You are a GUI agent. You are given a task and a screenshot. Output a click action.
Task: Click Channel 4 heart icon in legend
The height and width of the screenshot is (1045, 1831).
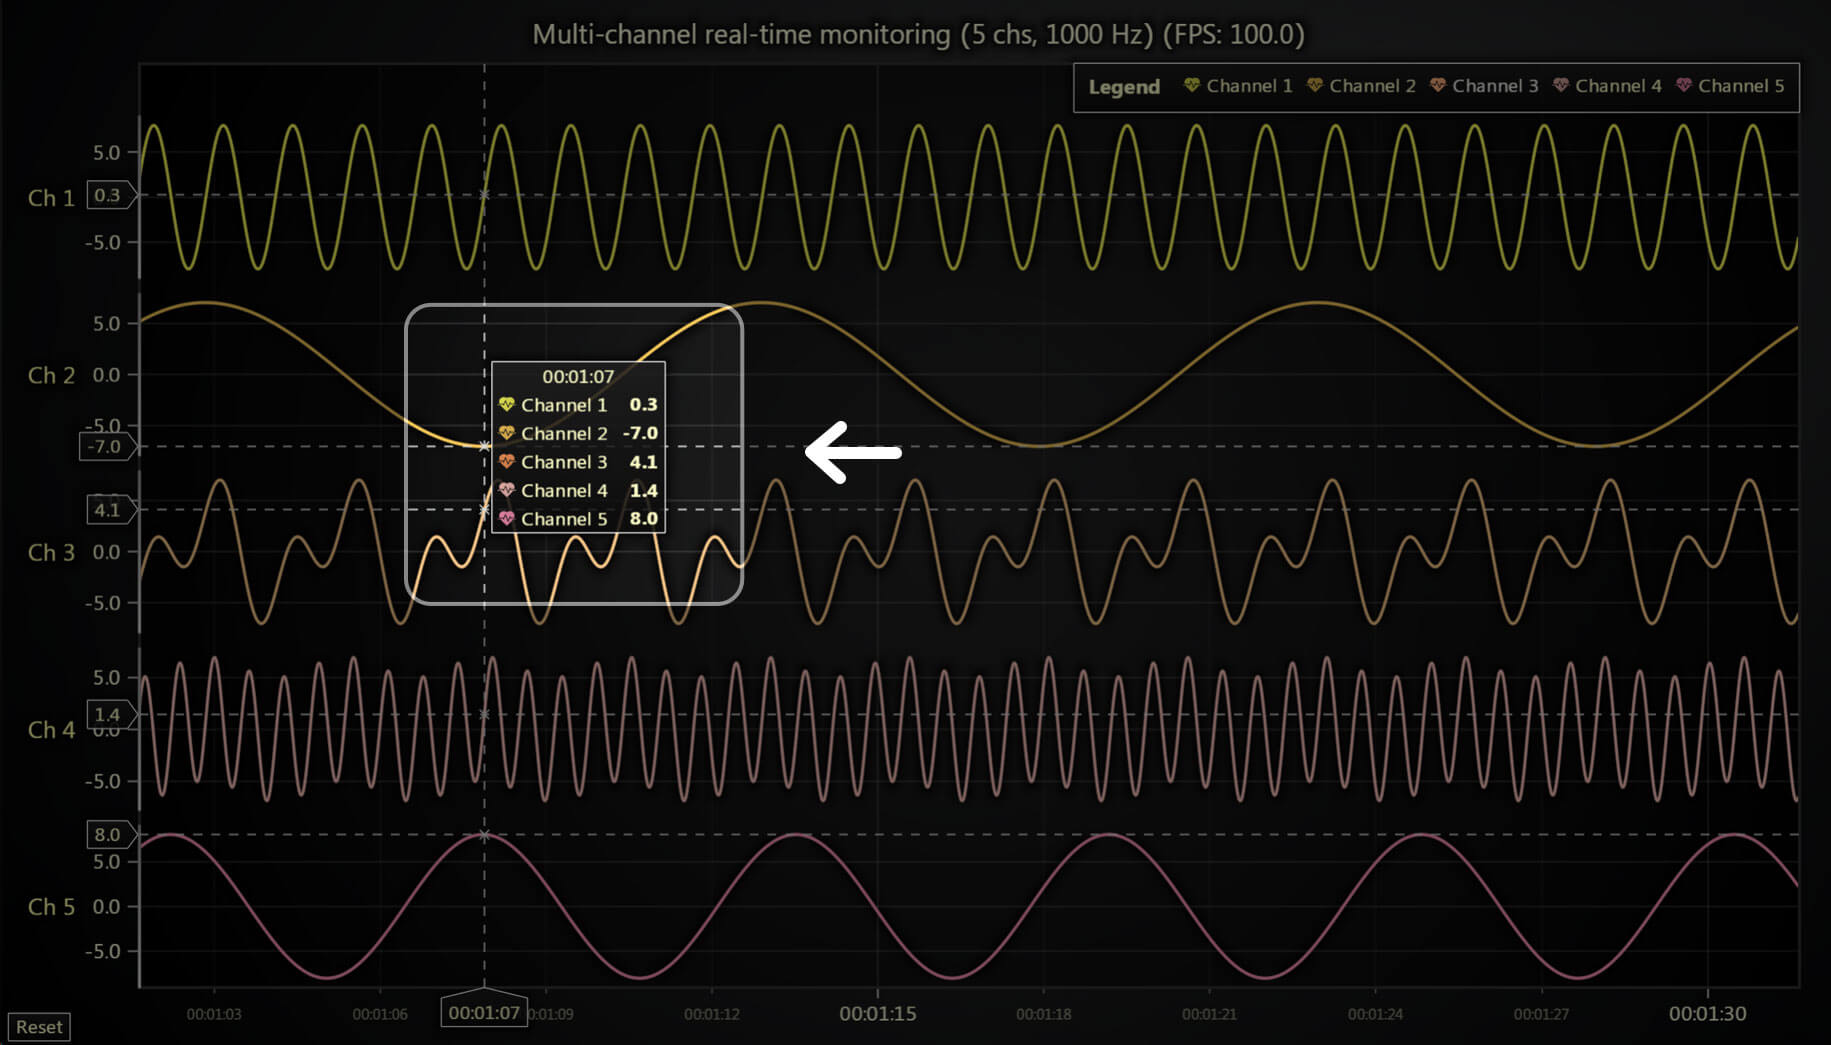point(1560,86)
